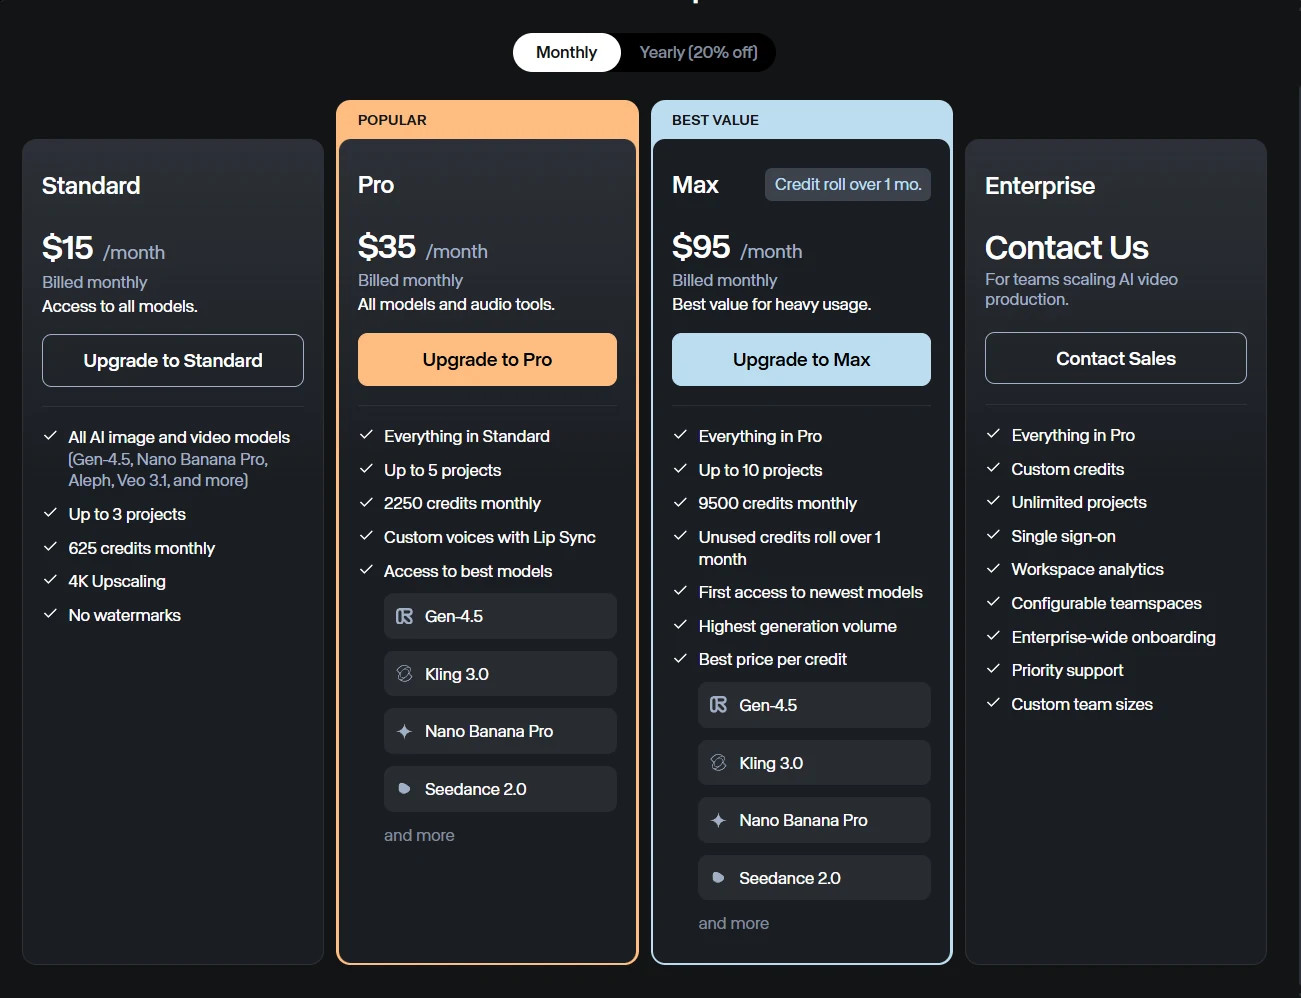Click Nano Banana Pro sparkle icon in Max plan

click(718, 820)
